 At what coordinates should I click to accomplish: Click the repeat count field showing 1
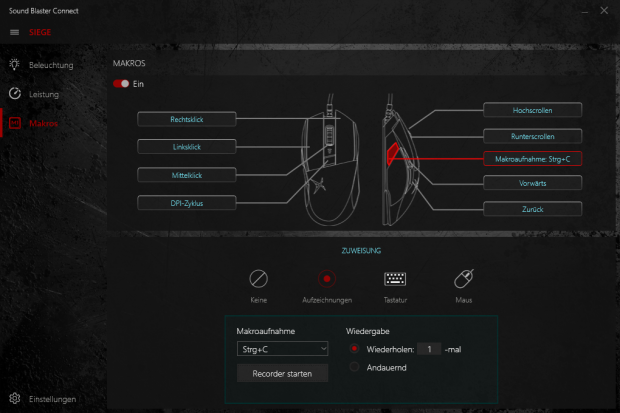click(429, 349)
